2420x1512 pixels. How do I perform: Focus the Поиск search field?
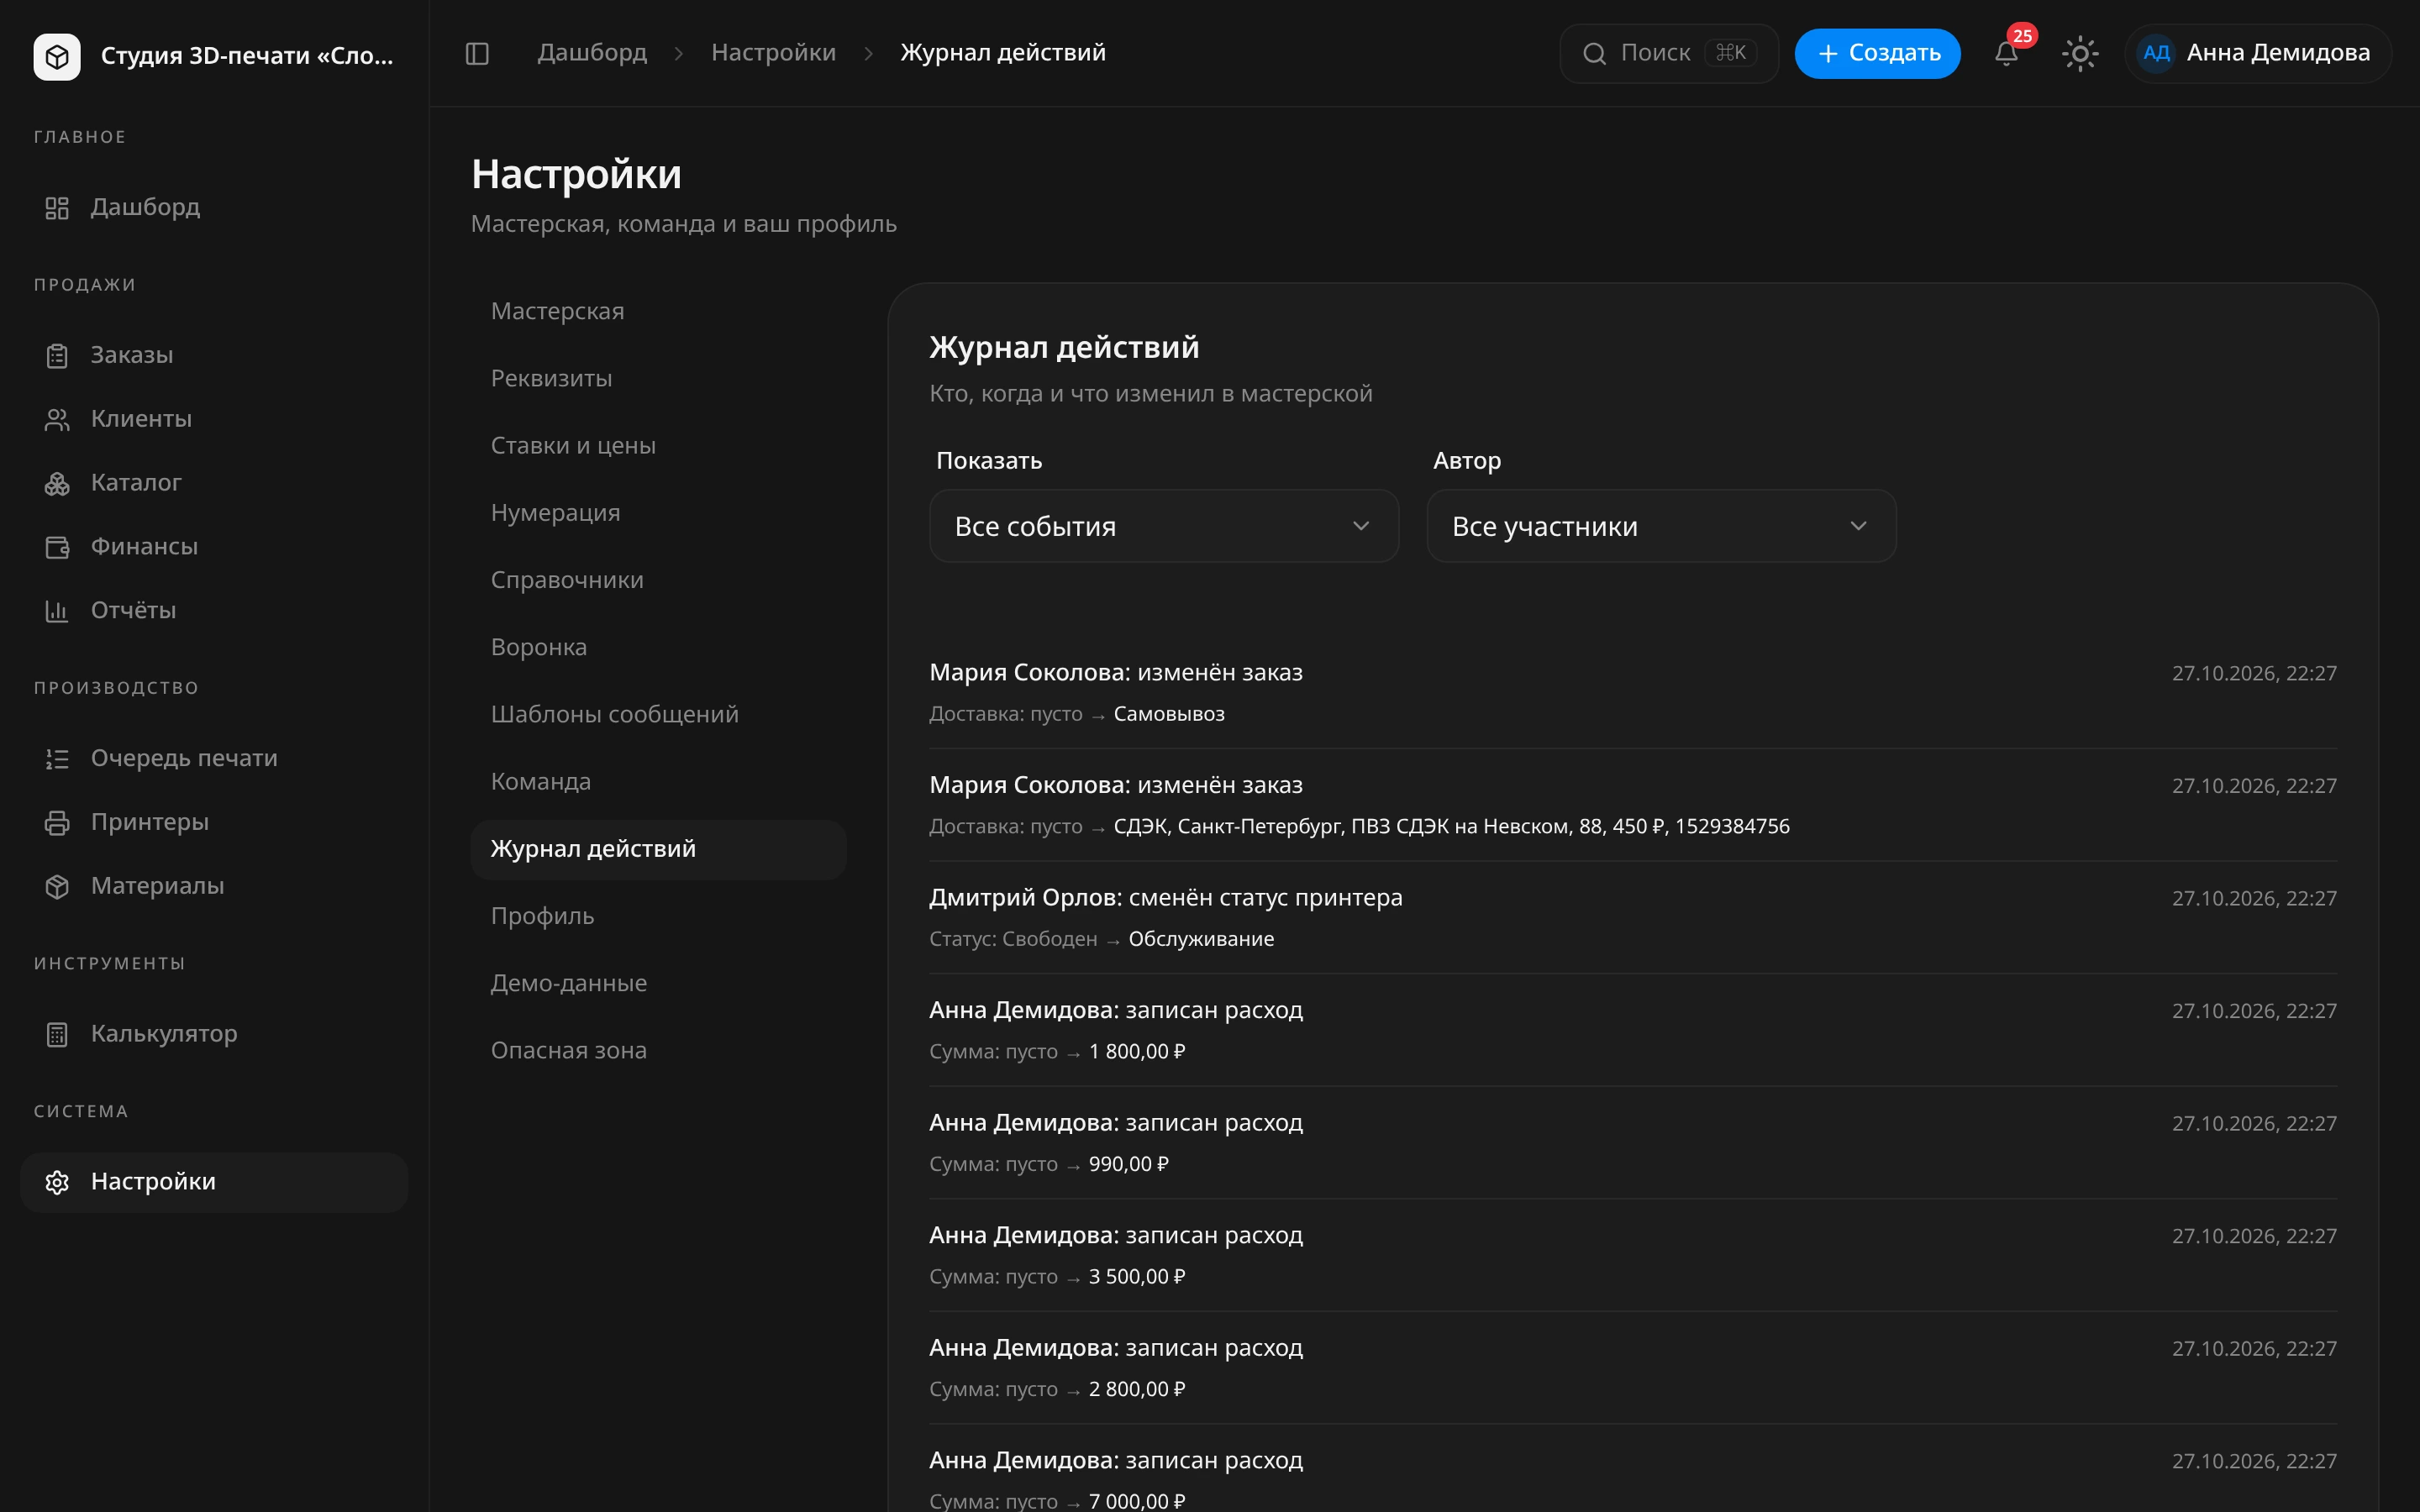coord(1668,53)
